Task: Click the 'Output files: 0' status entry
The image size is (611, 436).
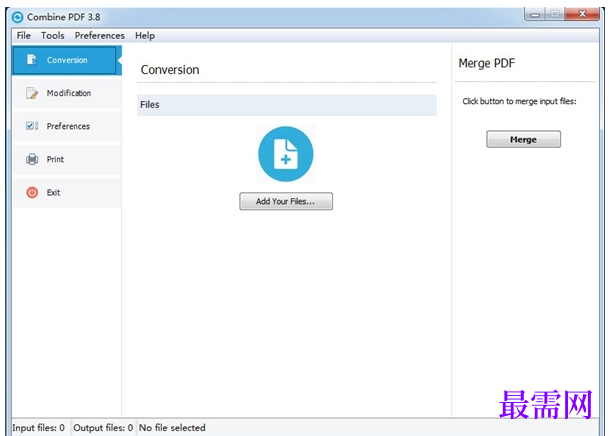Action: click(x=103, y=428)
